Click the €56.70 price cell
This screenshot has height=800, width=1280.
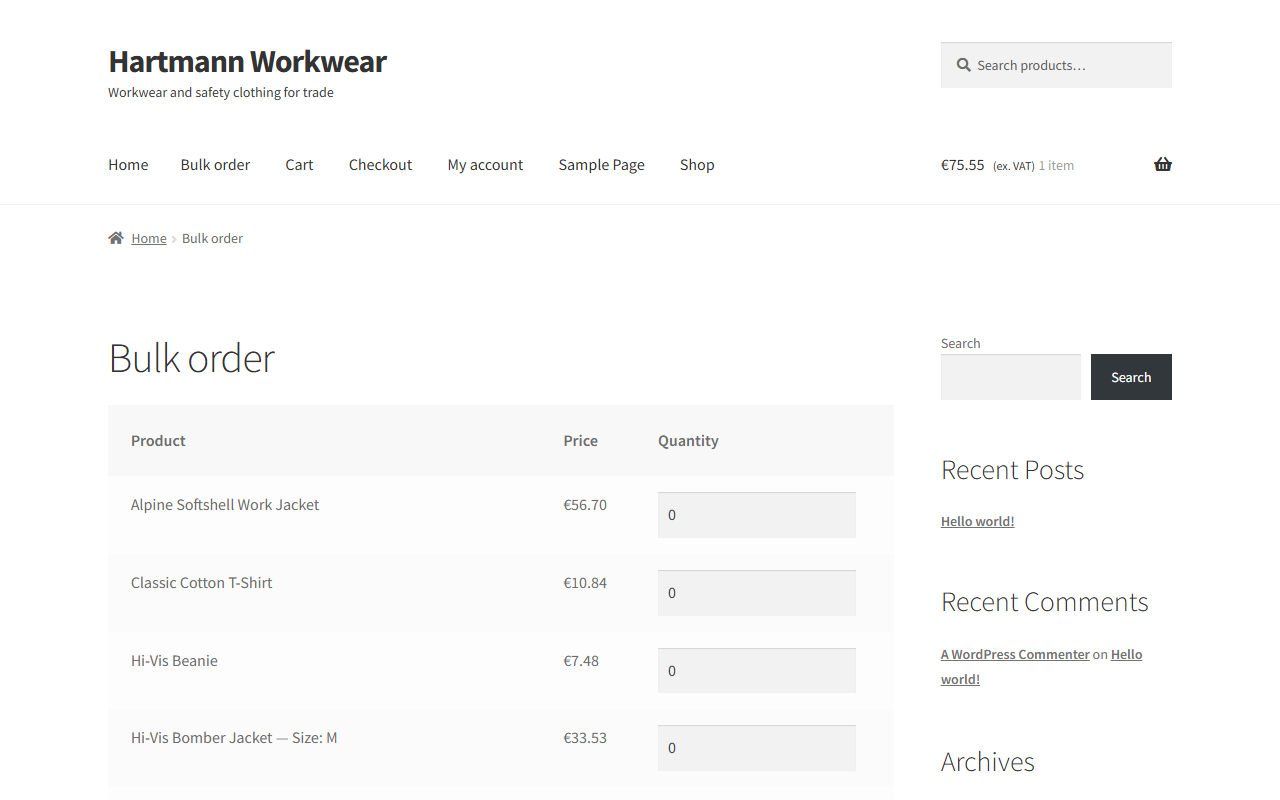[585, 505]
